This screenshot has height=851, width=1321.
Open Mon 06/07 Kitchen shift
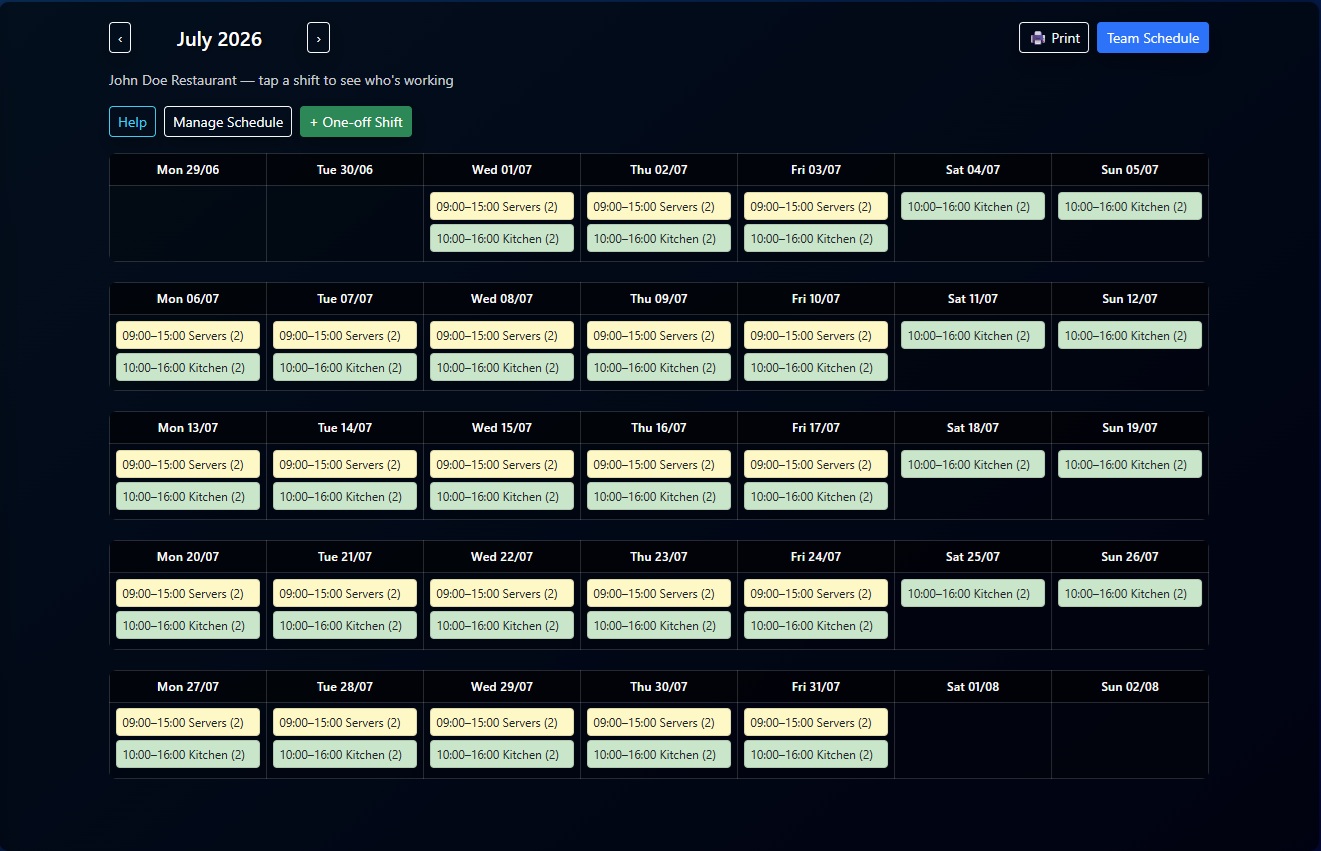(x=188, y=367)
